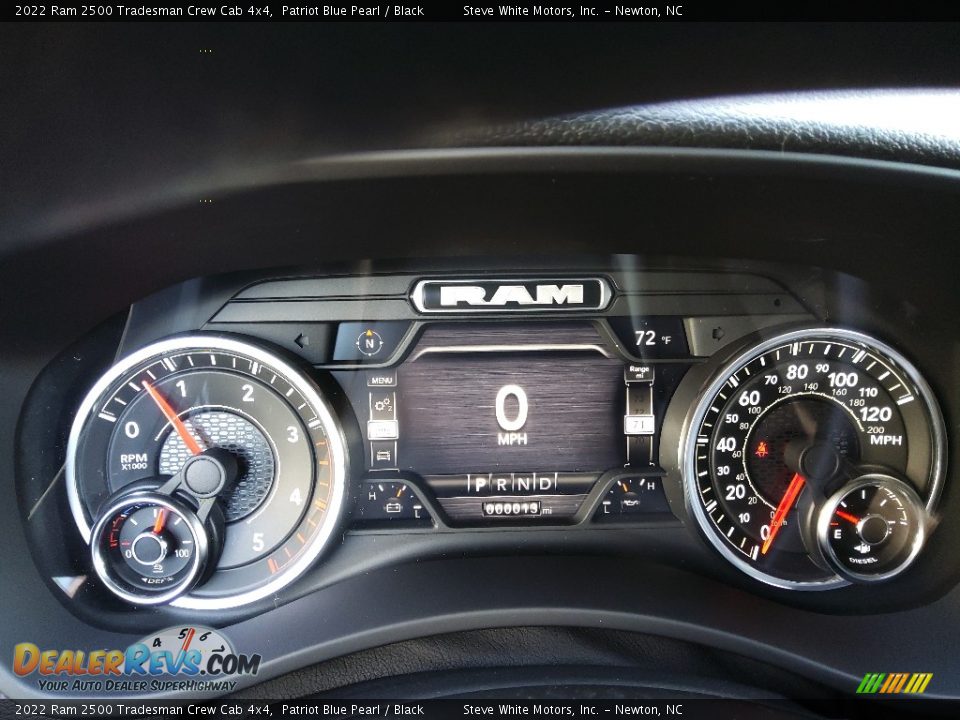Click the colored stripes logo in bottom corner
This screenshot has height=720, width=960.
(894, 683)
